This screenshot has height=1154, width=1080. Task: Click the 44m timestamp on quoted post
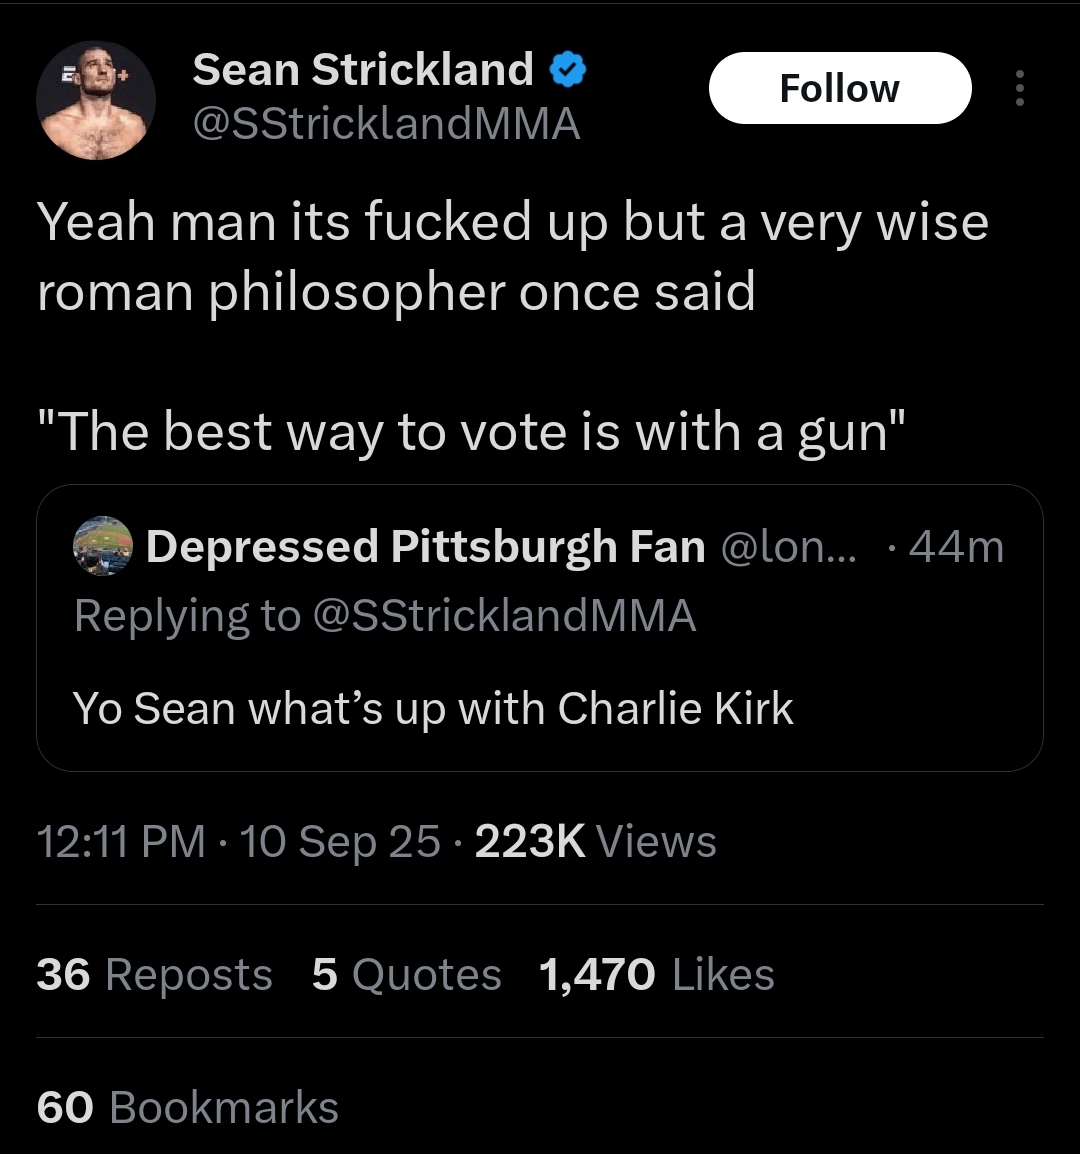point(956,547)
